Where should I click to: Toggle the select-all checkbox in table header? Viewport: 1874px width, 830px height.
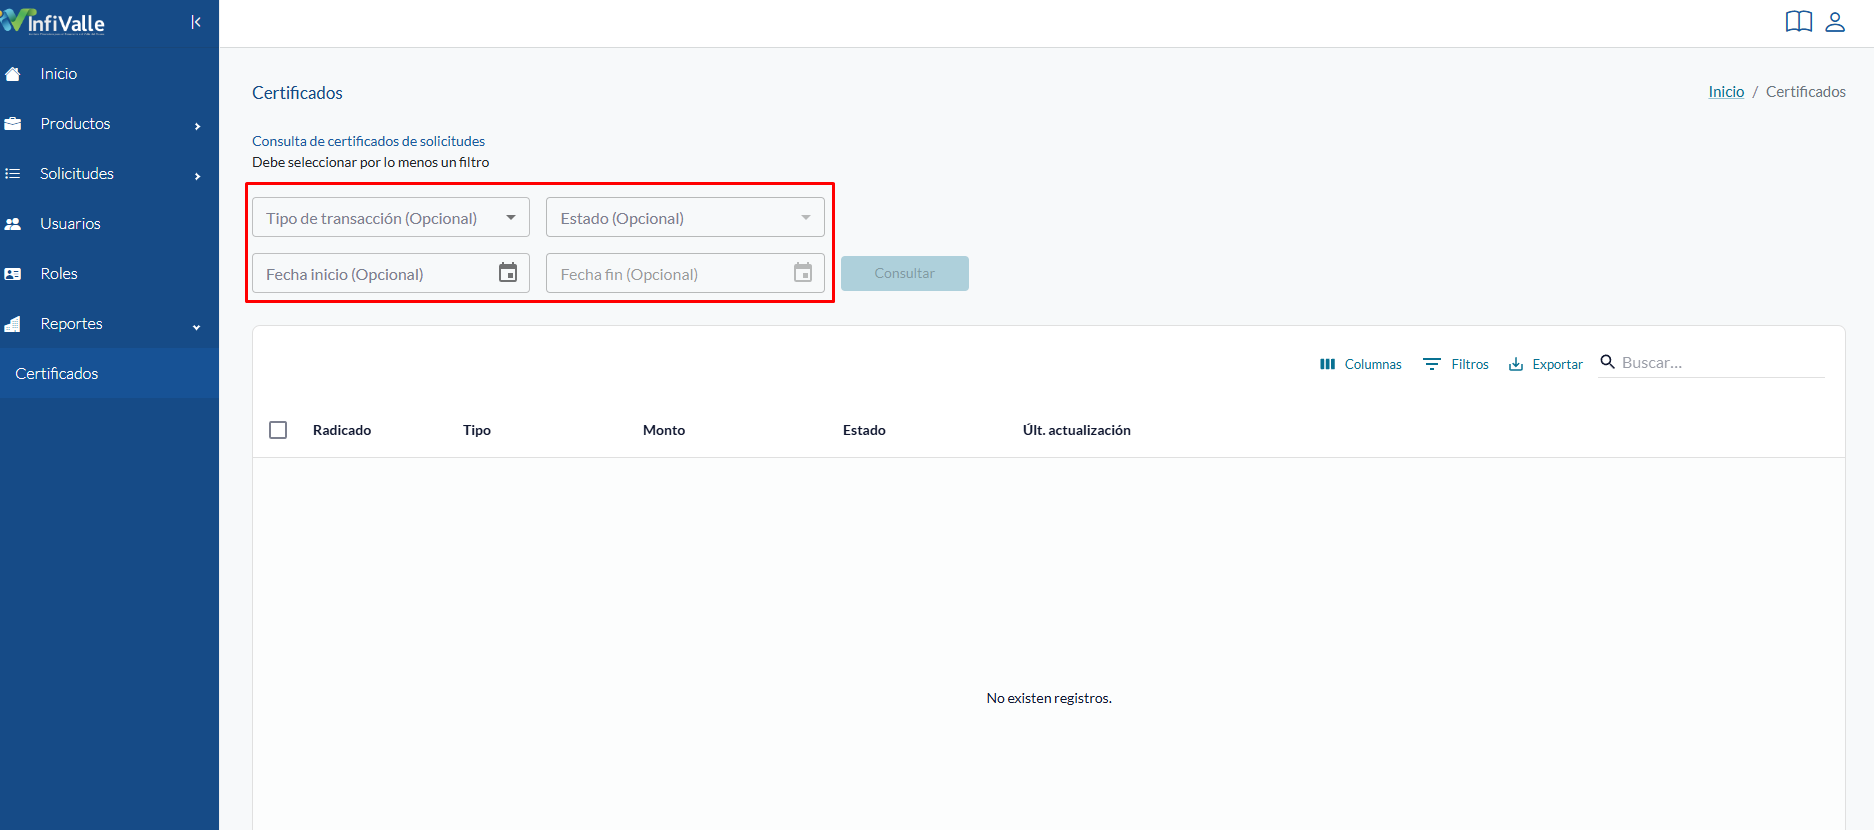[x=278, y=430]
